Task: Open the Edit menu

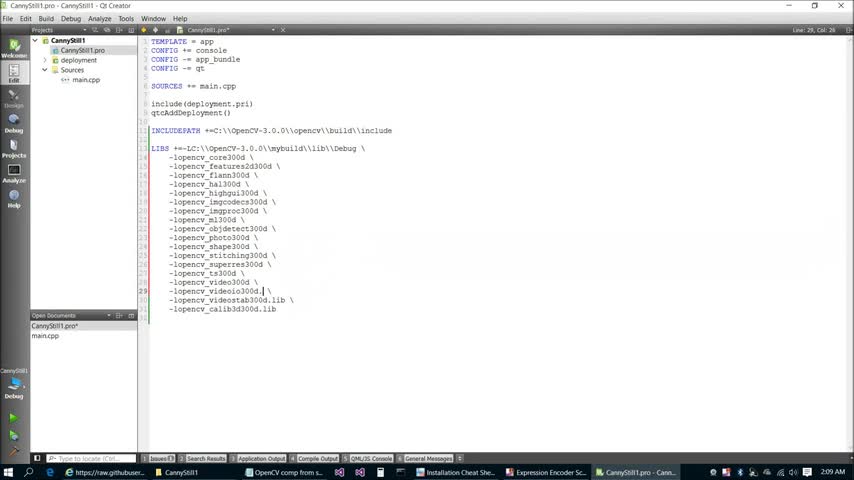Action: (x=26, y=19)
